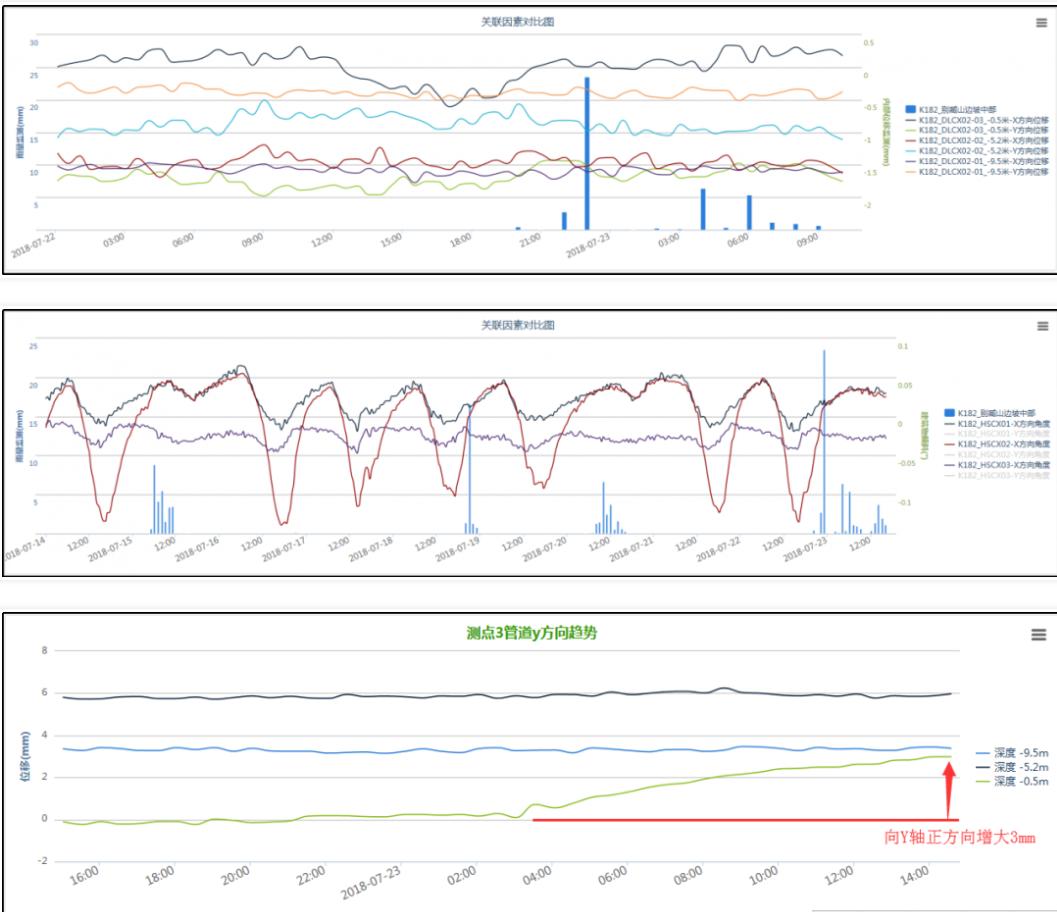1057x912 pixels.
Task: Click the 2018-07-21 axis label in middle chart
Action: click(x=631, y=550)
